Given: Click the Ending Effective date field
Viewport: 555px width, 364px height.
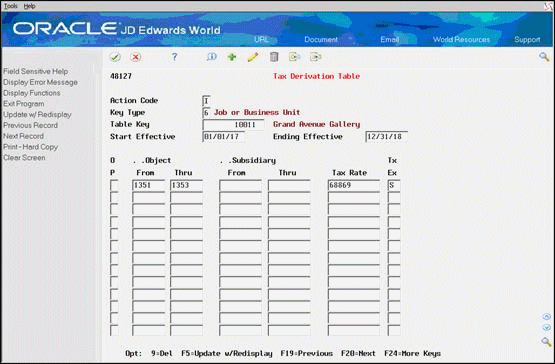Looking at the screenshot, I should point(387,137).
